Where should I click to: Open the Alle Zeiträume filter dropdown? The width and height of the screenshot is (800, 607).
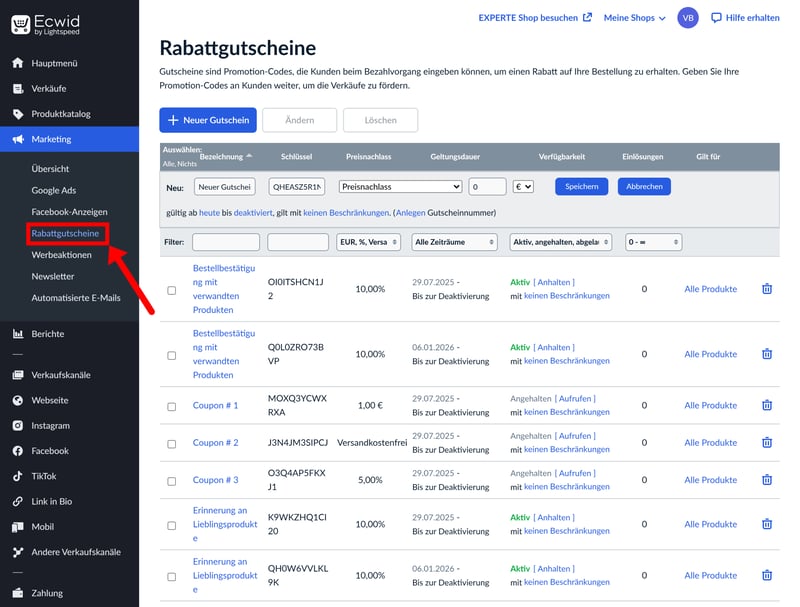[x=454, y=242]
